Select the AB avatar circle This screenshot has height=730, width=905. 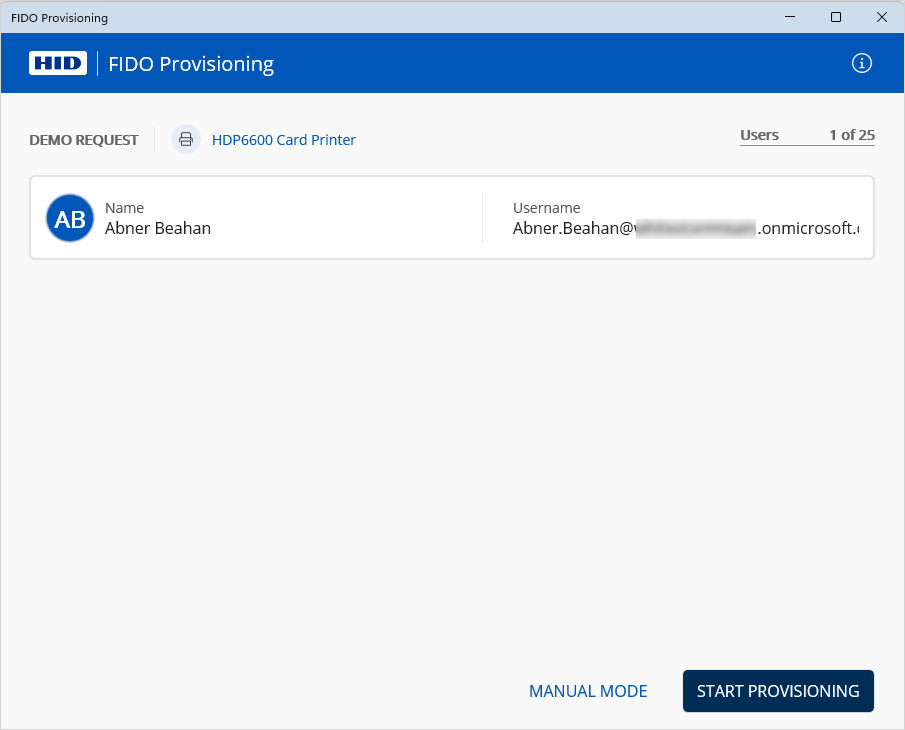point(70,218)
